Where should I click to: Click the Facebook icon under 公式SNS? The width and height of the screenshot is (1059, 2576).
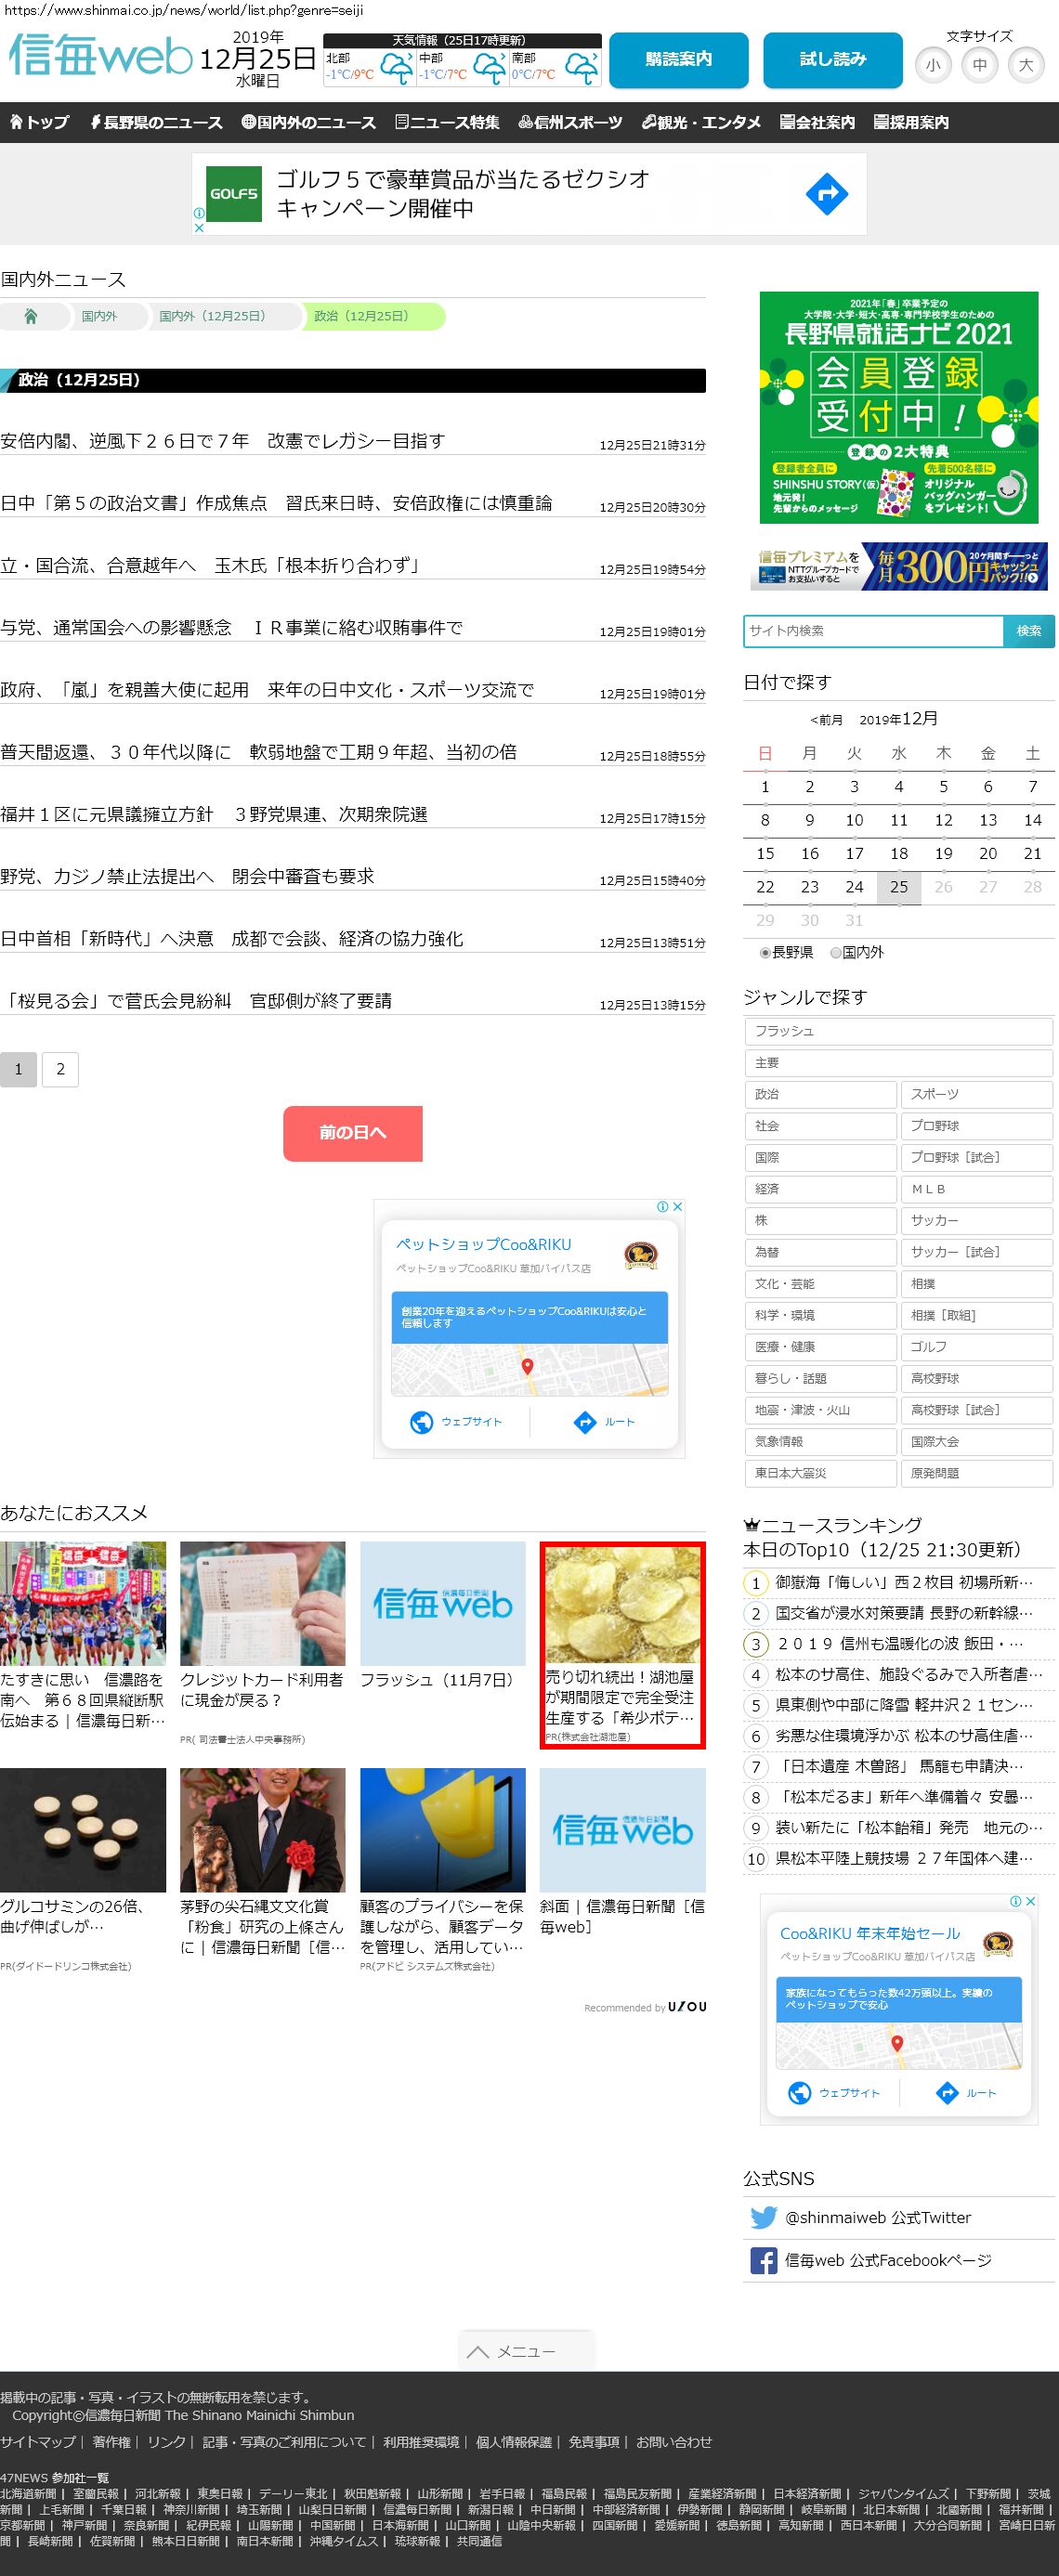[x=763, y=2260]
